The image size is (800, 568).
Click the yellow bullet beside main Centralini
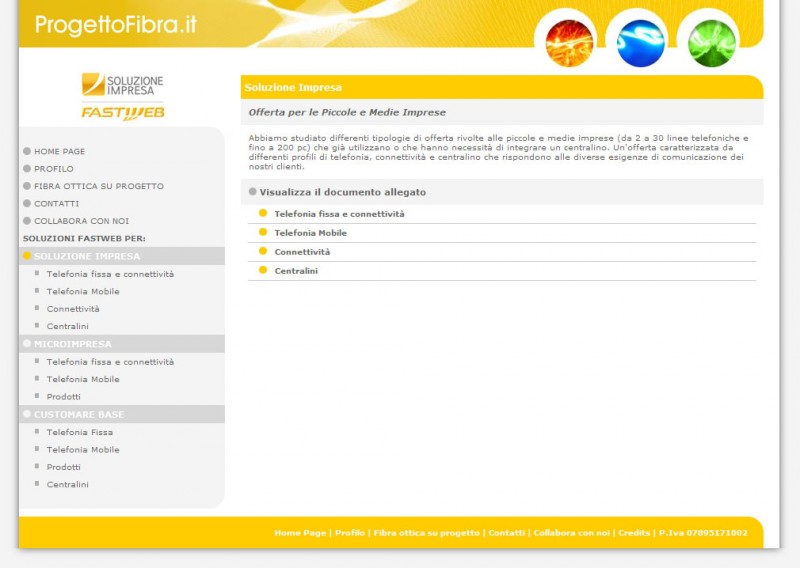click(263, 270)
